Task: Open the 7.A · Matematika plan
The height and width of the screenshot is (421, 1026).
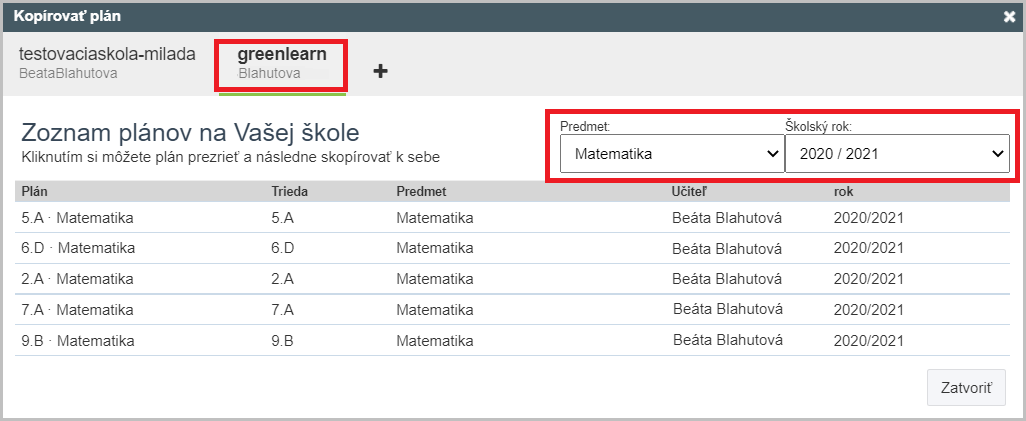Action: 77,310
